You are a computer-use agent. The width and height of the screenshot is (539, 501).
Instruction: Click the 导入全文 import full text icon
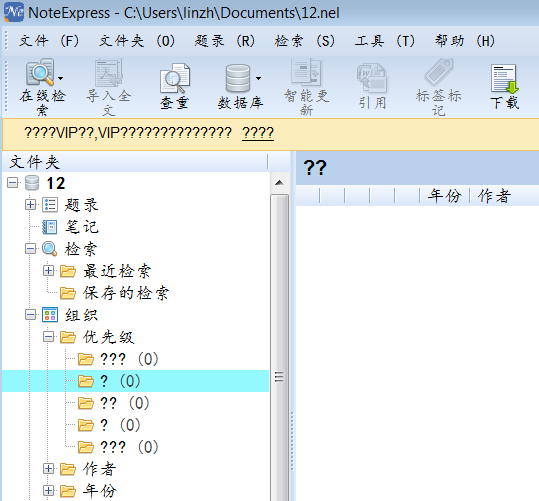pos(108,73)
